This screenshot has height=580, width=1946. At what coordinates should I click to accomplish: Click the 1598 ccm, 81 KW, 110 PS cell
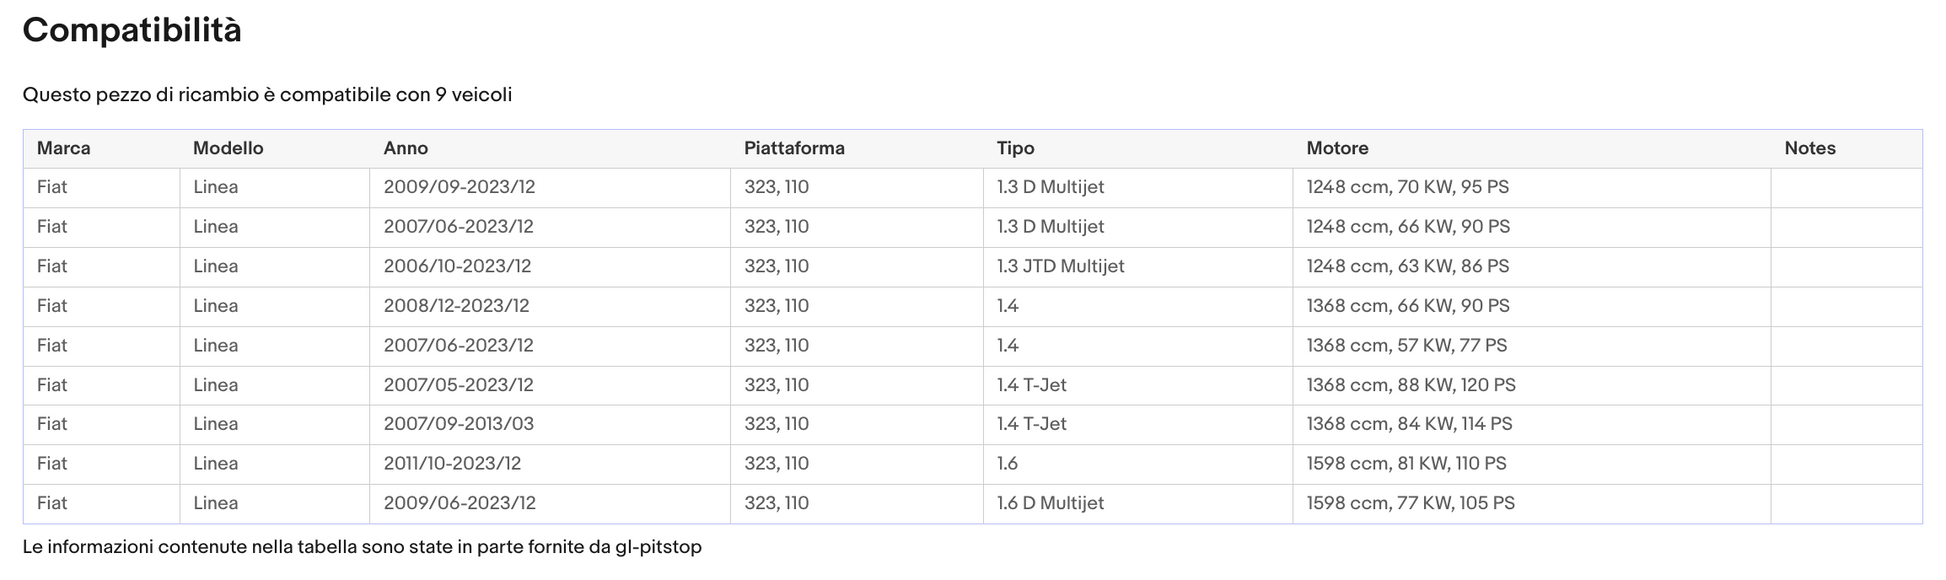pyautogui.click(x=1532, y=465)
